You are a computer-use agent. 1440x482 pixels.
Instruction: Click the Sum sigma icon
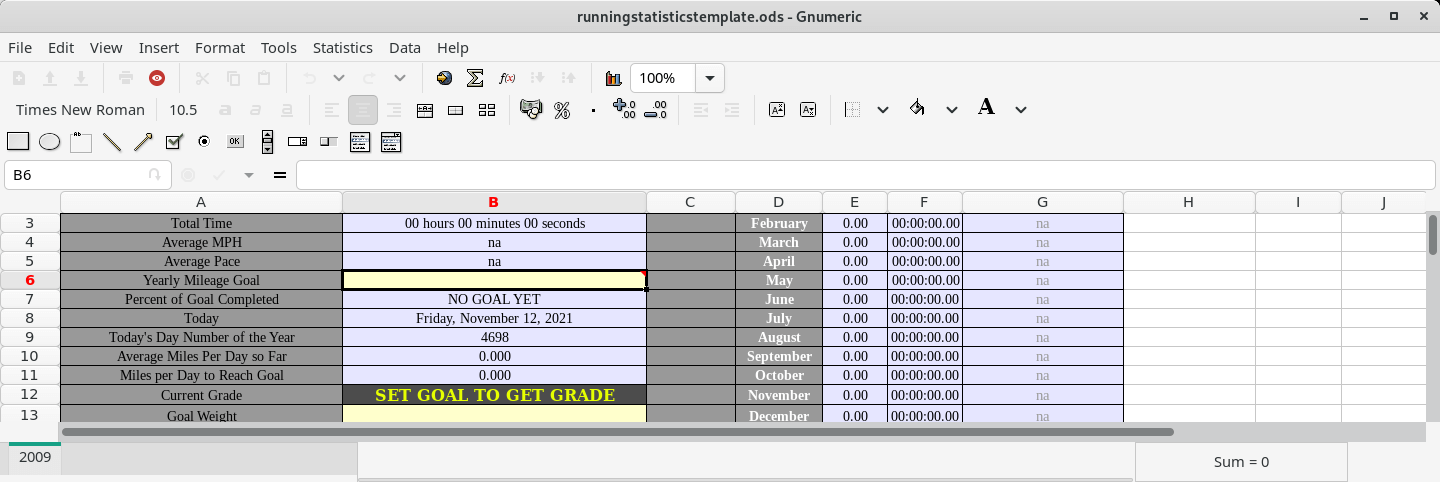(476, 78)
